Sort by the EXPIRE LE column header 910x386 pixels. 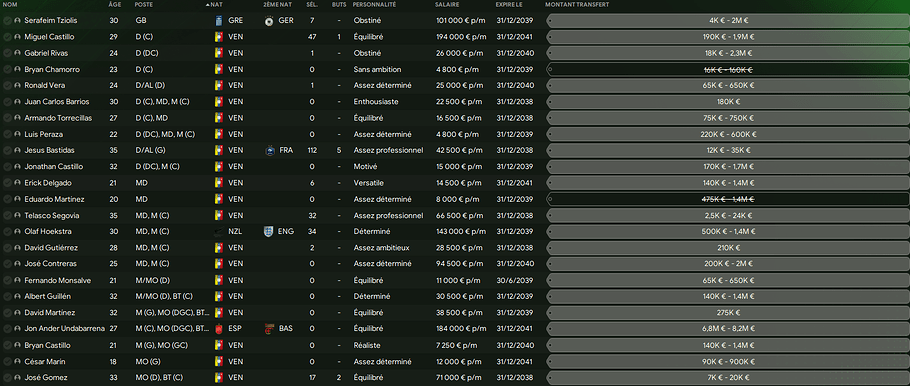[509, 5]
